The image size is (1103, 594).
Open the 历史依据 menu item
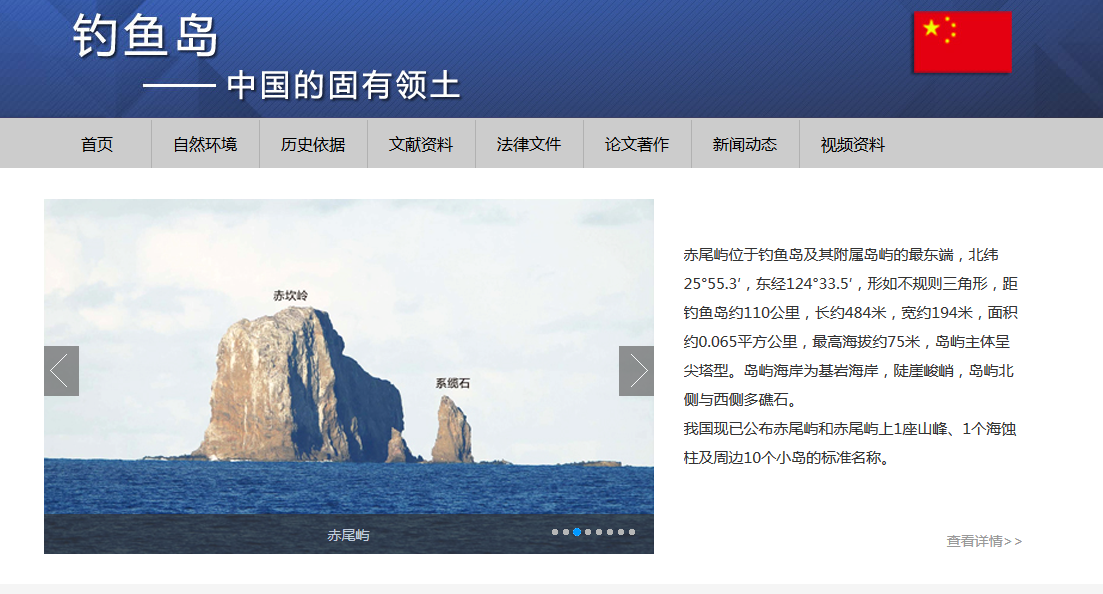pyautogui.click(x=313, y=144)
